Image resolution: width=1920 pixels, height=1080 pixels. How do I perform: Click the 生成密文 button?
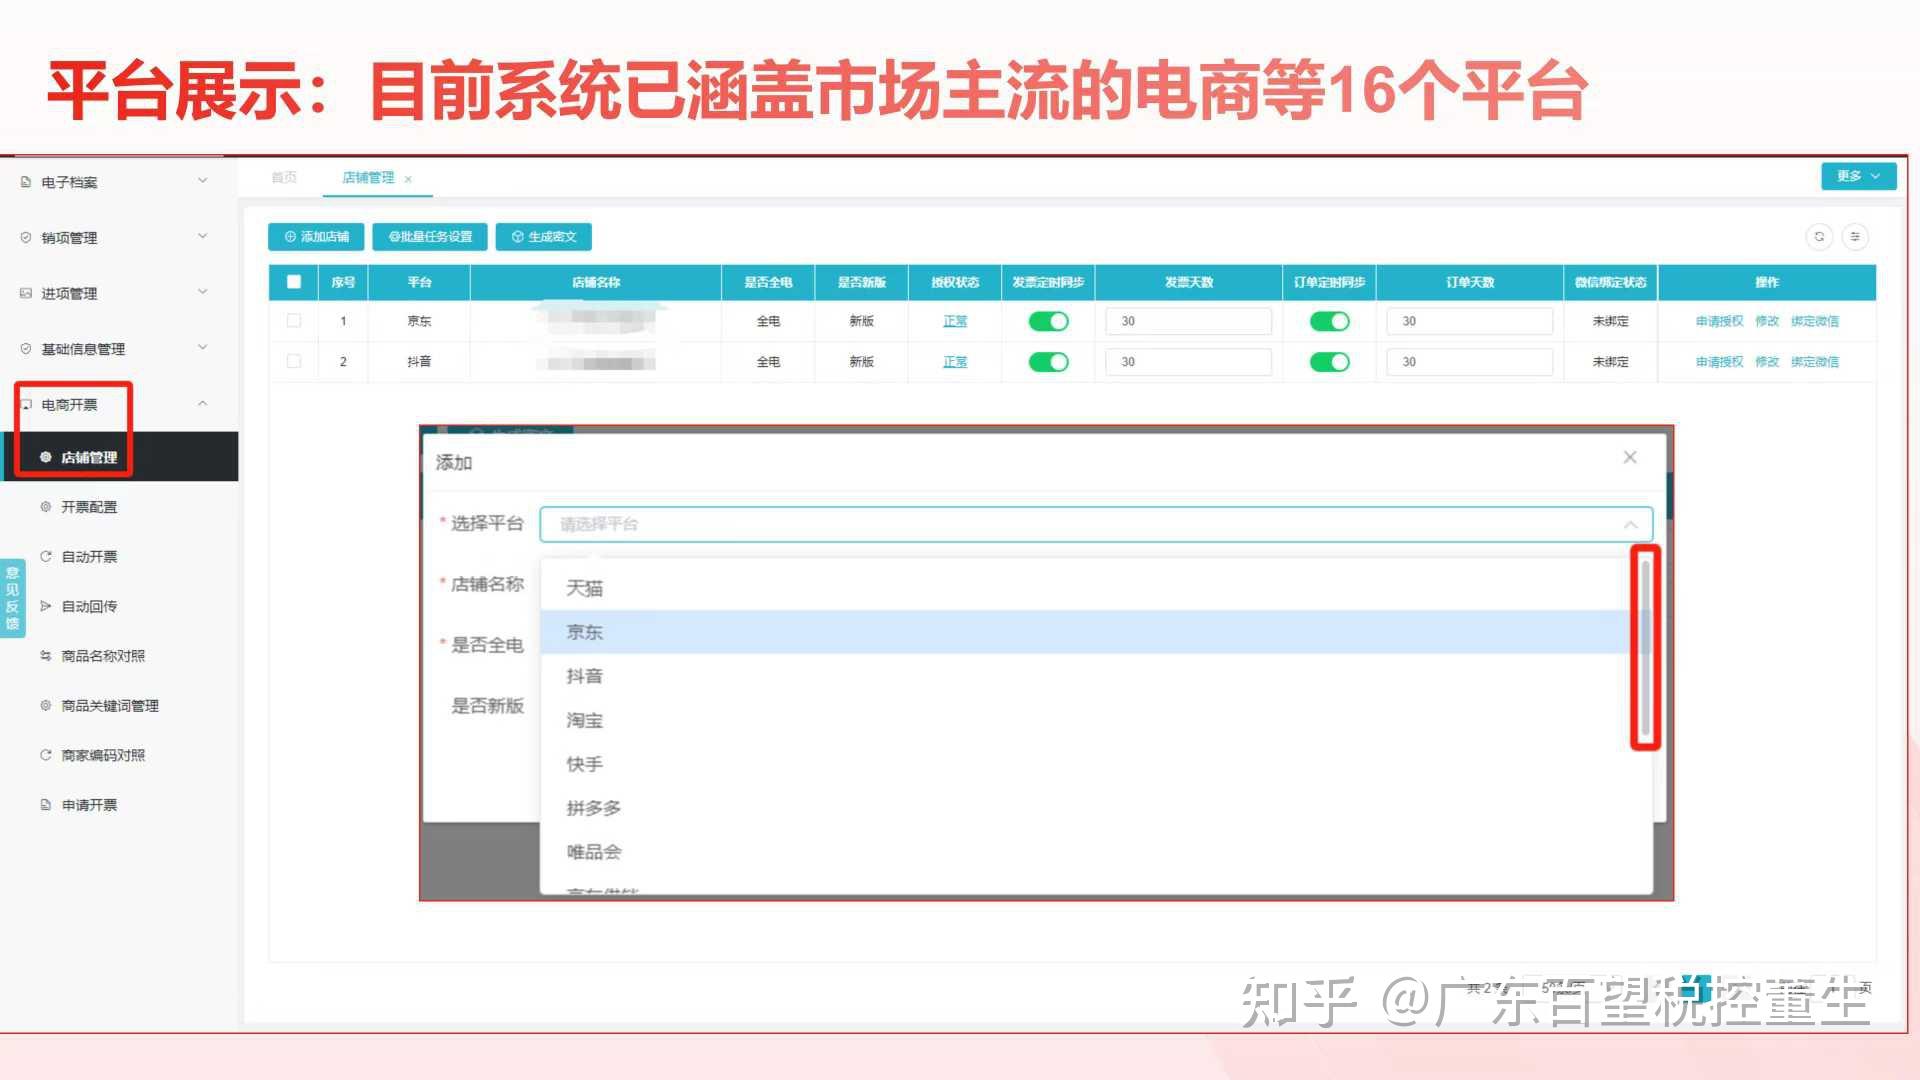click(544, 237)
